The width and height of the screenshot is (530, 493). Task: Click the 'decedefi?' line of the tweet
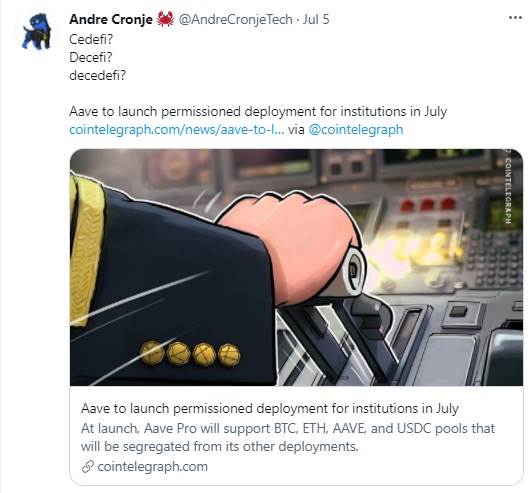[97, 75]
